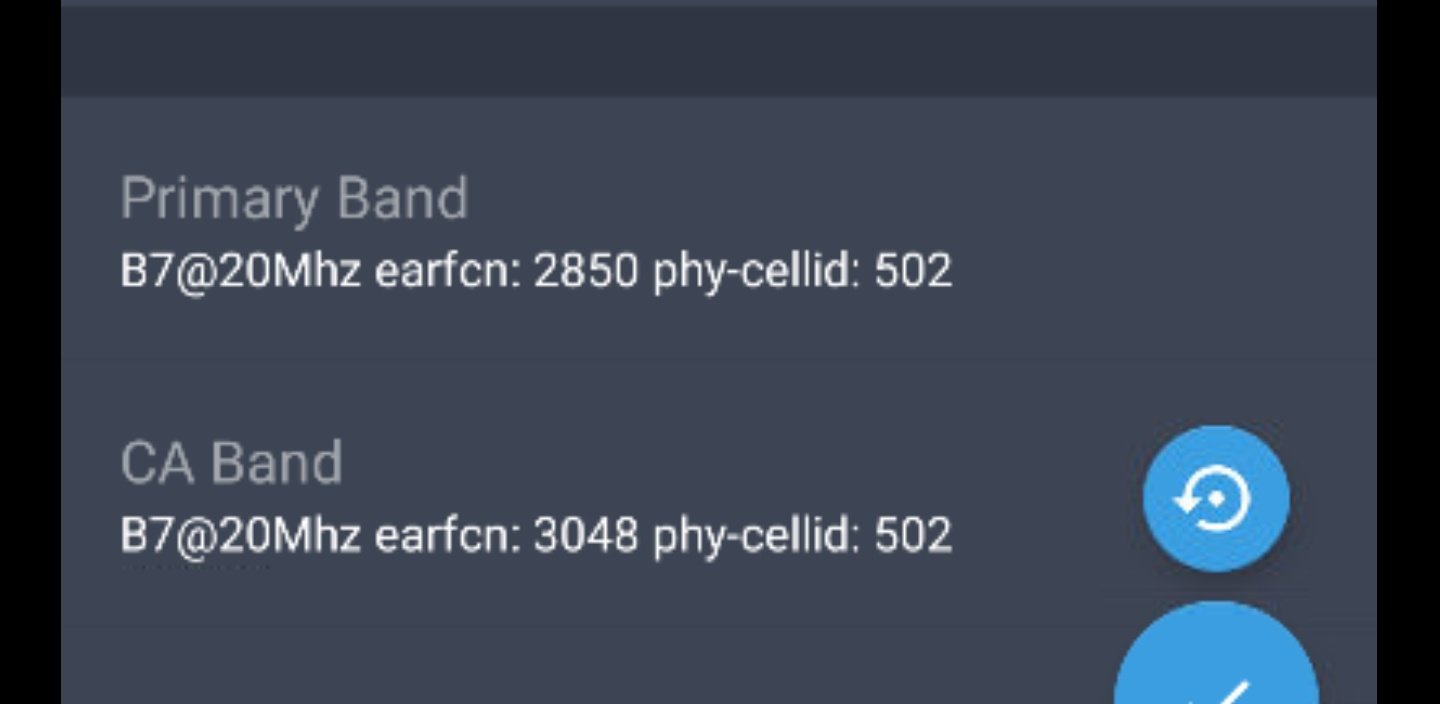Click phy-cellid: 502 under CA Band
Viewport: 1440px width, 704px height.
[802, 535]
